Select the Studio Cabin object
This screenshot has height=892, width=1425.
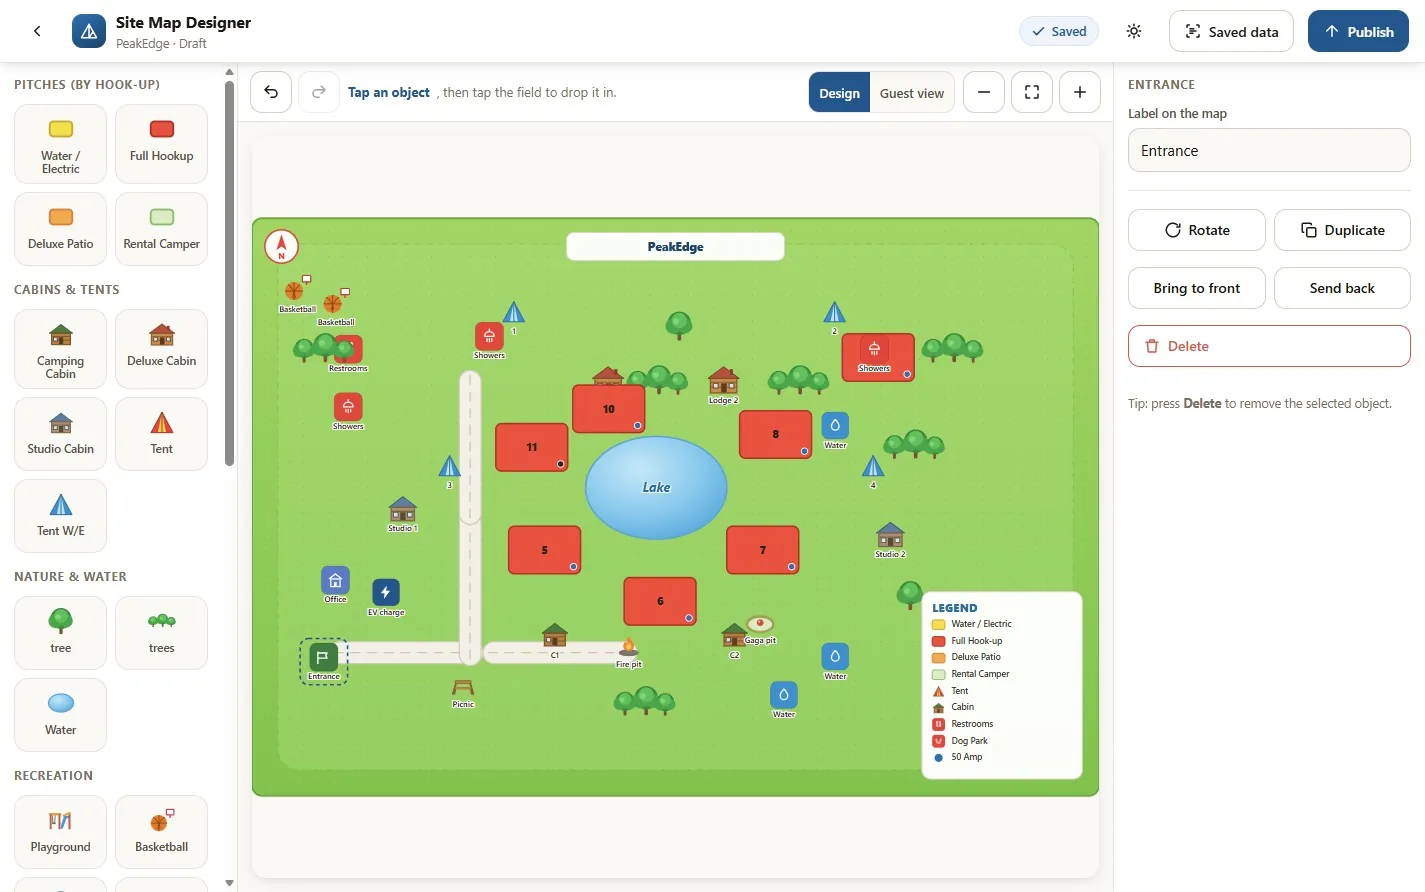click(61, 434)
